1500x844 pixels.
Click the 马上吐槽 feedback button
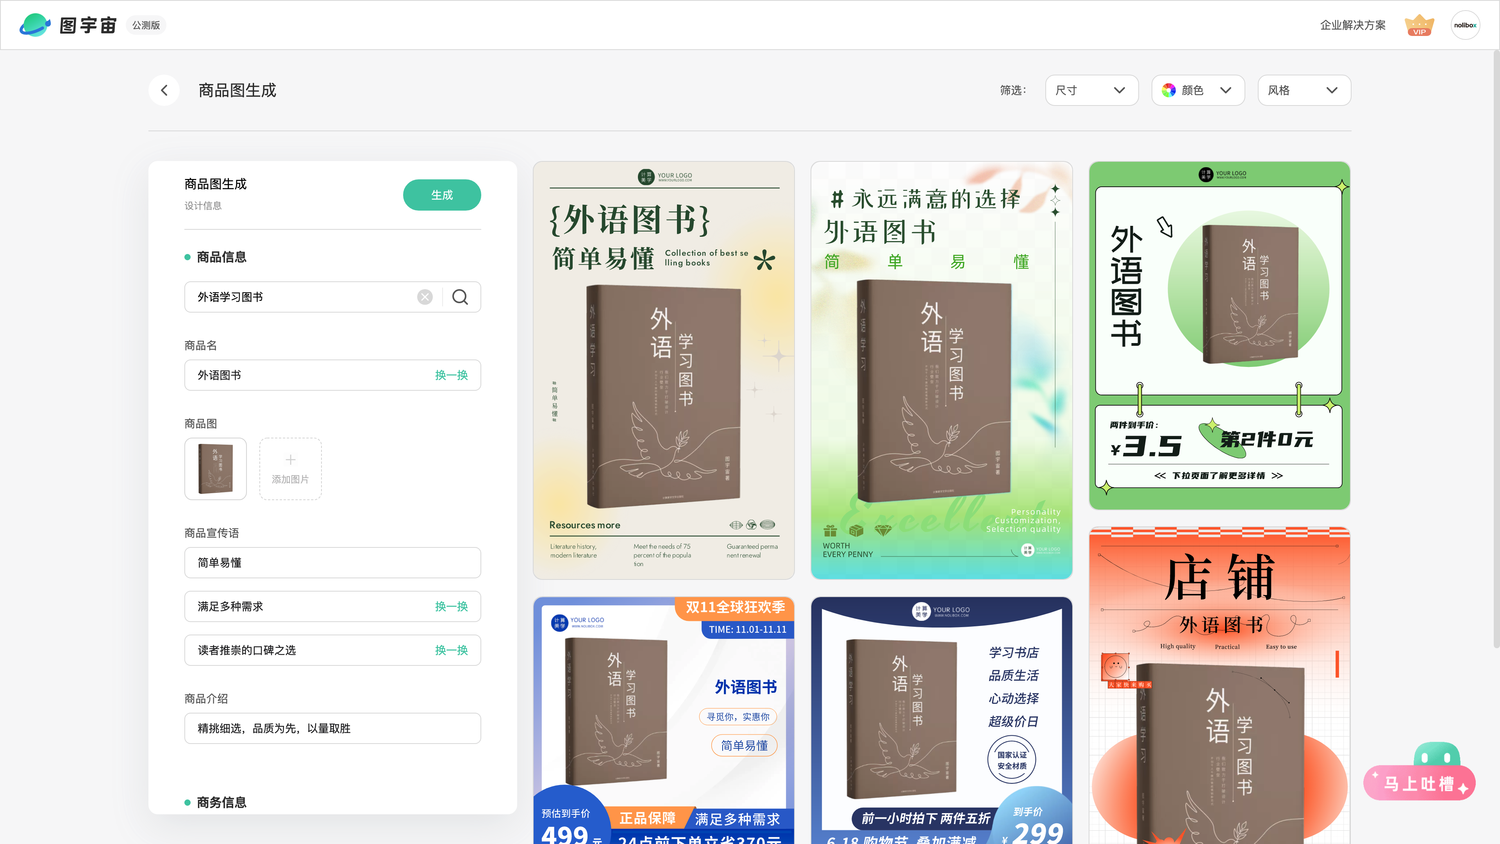coord(1420,783)
